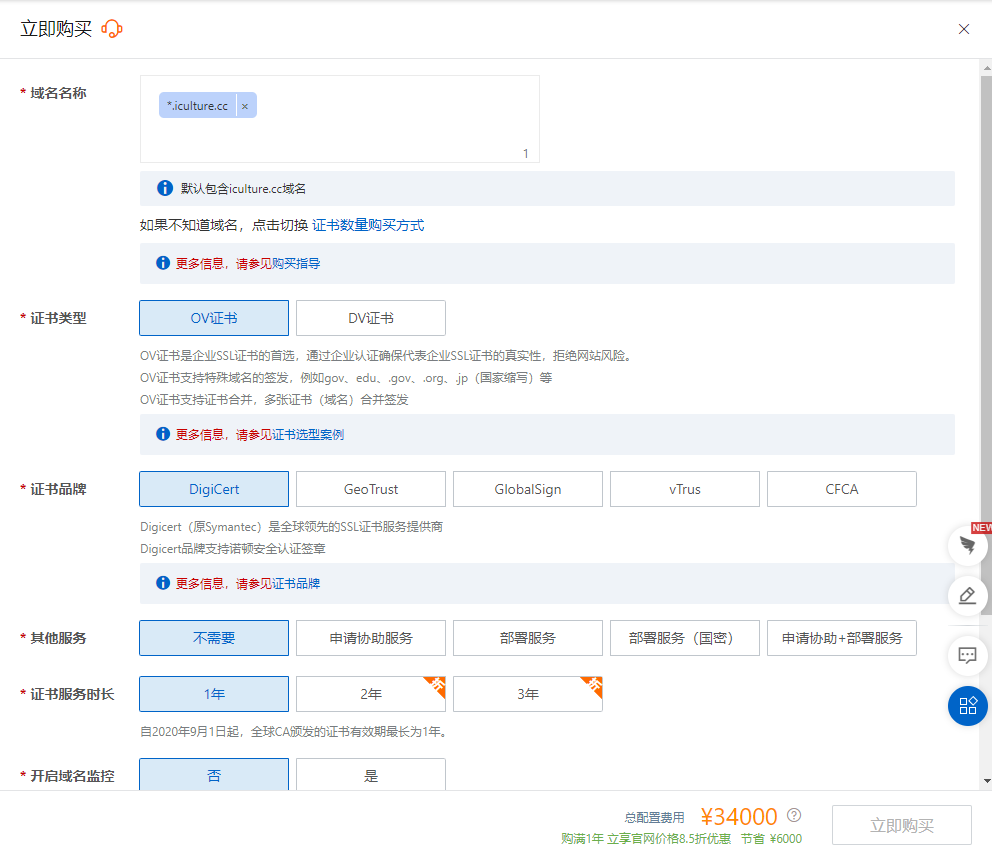992x848 pixels.
Task: Choose CFCA brand
Action: click(841, 489)
